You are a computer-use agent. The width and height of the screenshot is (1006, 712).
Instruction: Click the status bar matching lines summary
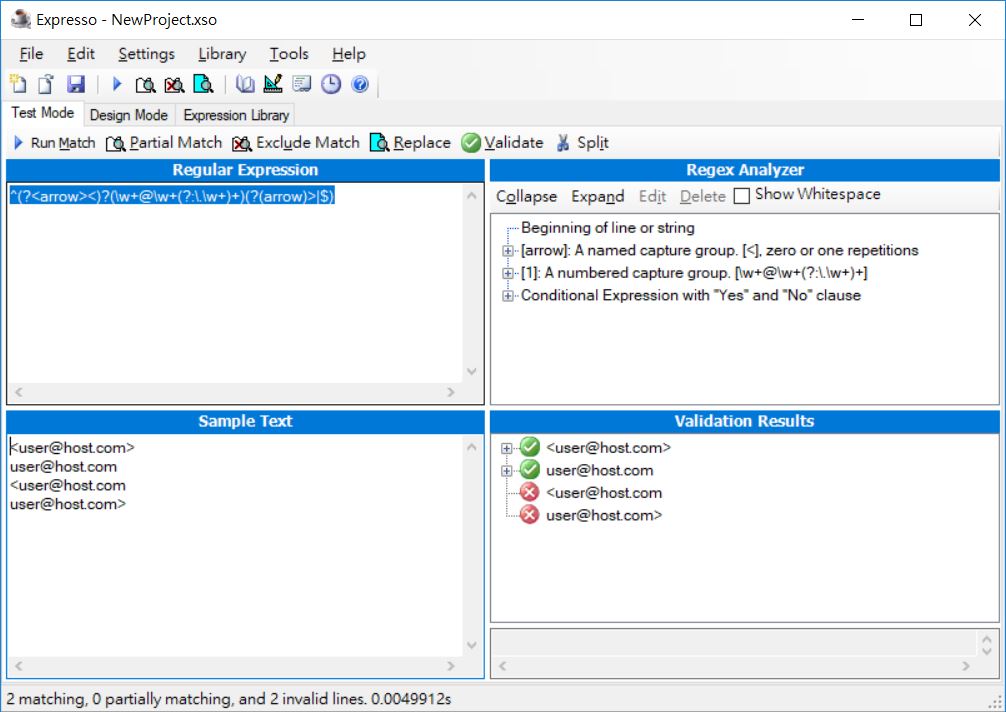[x=228, y=699]
